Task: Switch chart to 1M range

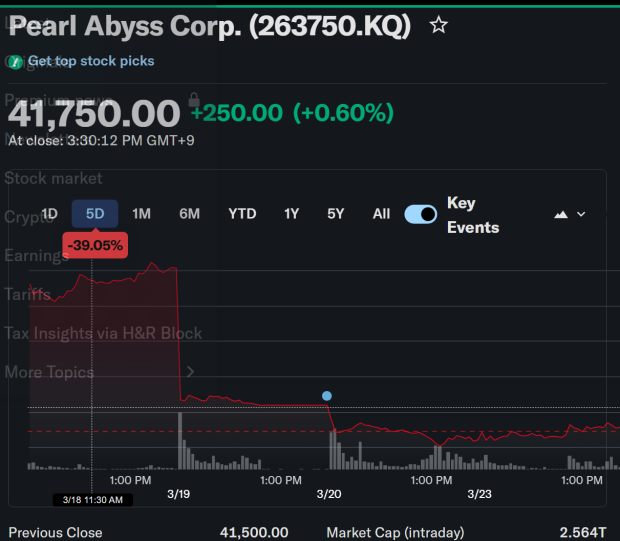Action: [141, 214]
